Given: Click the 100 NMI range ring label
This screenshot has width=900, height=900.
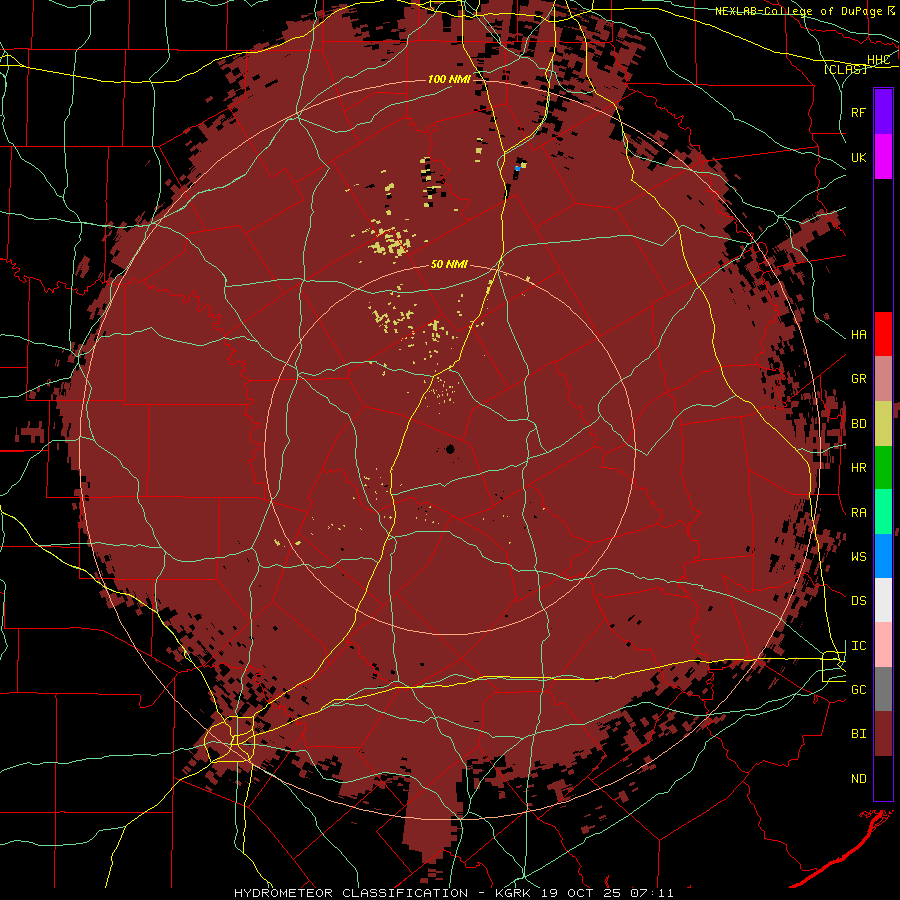Looking at the screenshot, I should 449,79.
